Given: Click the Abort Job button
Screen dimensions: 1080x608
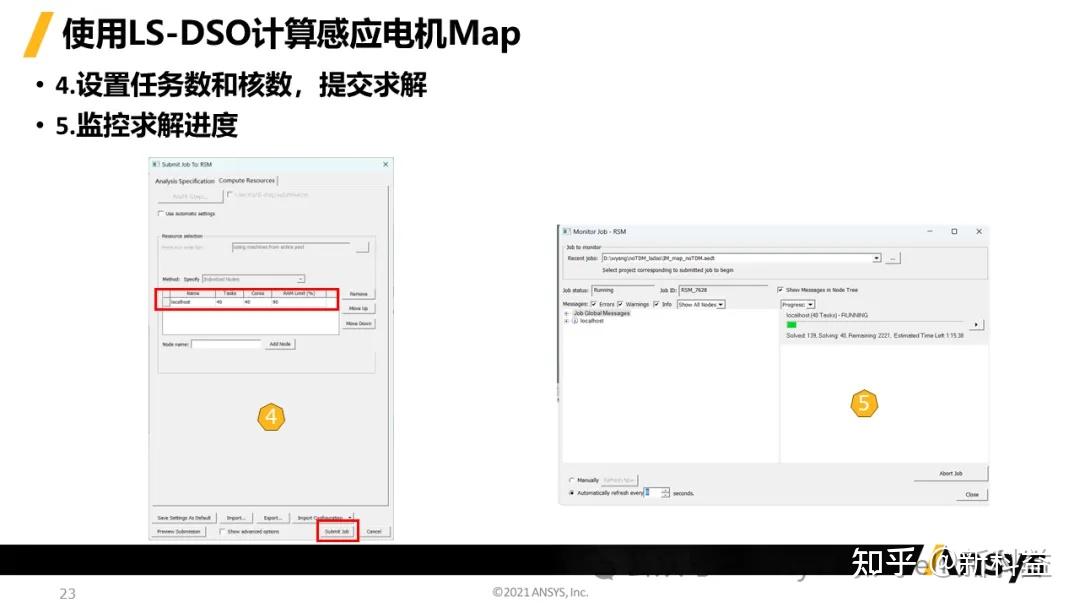Looking at the screenshot, I should coord(951,474).
